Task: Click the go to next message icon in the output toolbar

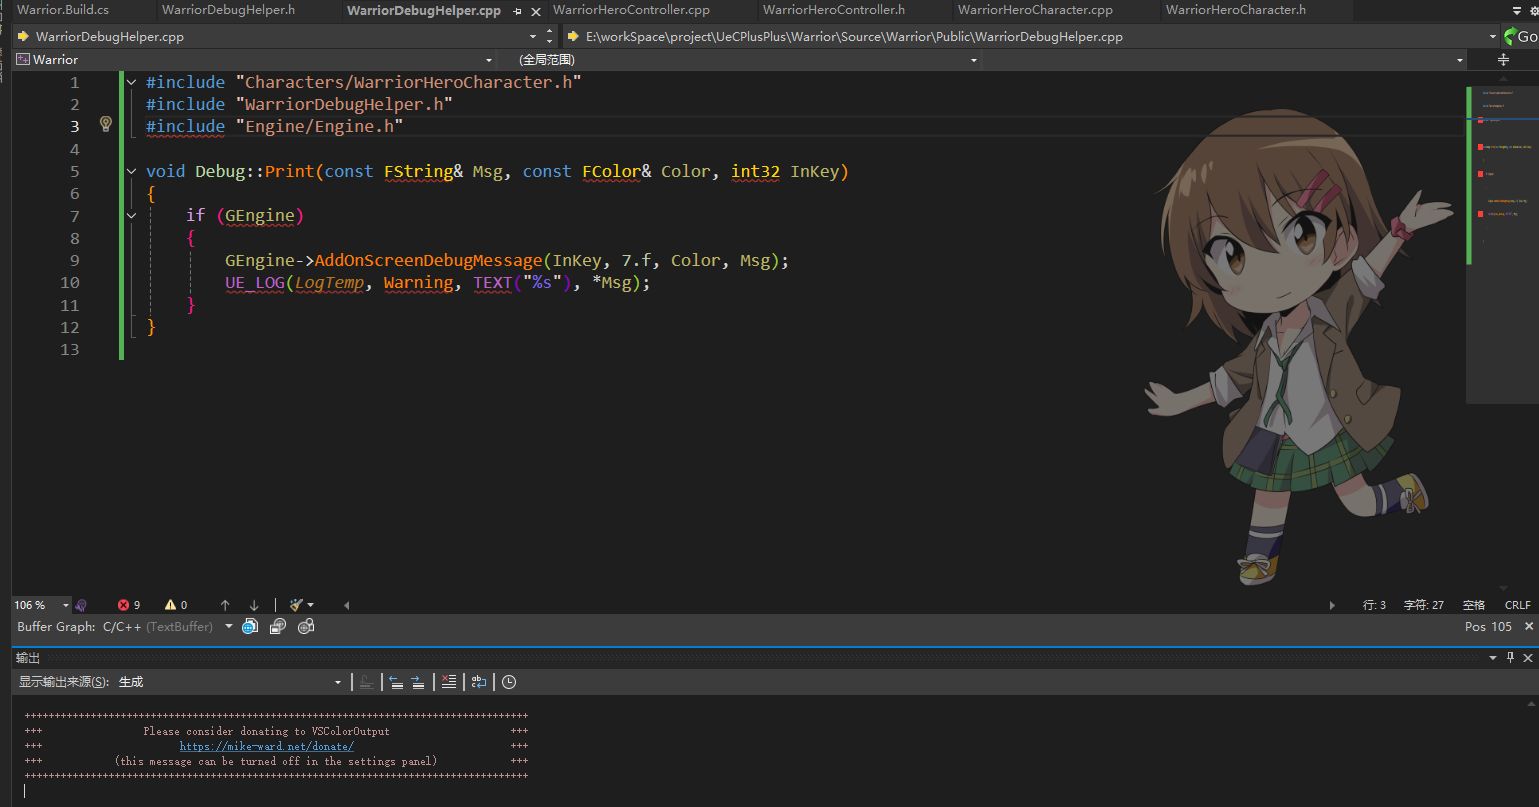Action: pos(418,682)
